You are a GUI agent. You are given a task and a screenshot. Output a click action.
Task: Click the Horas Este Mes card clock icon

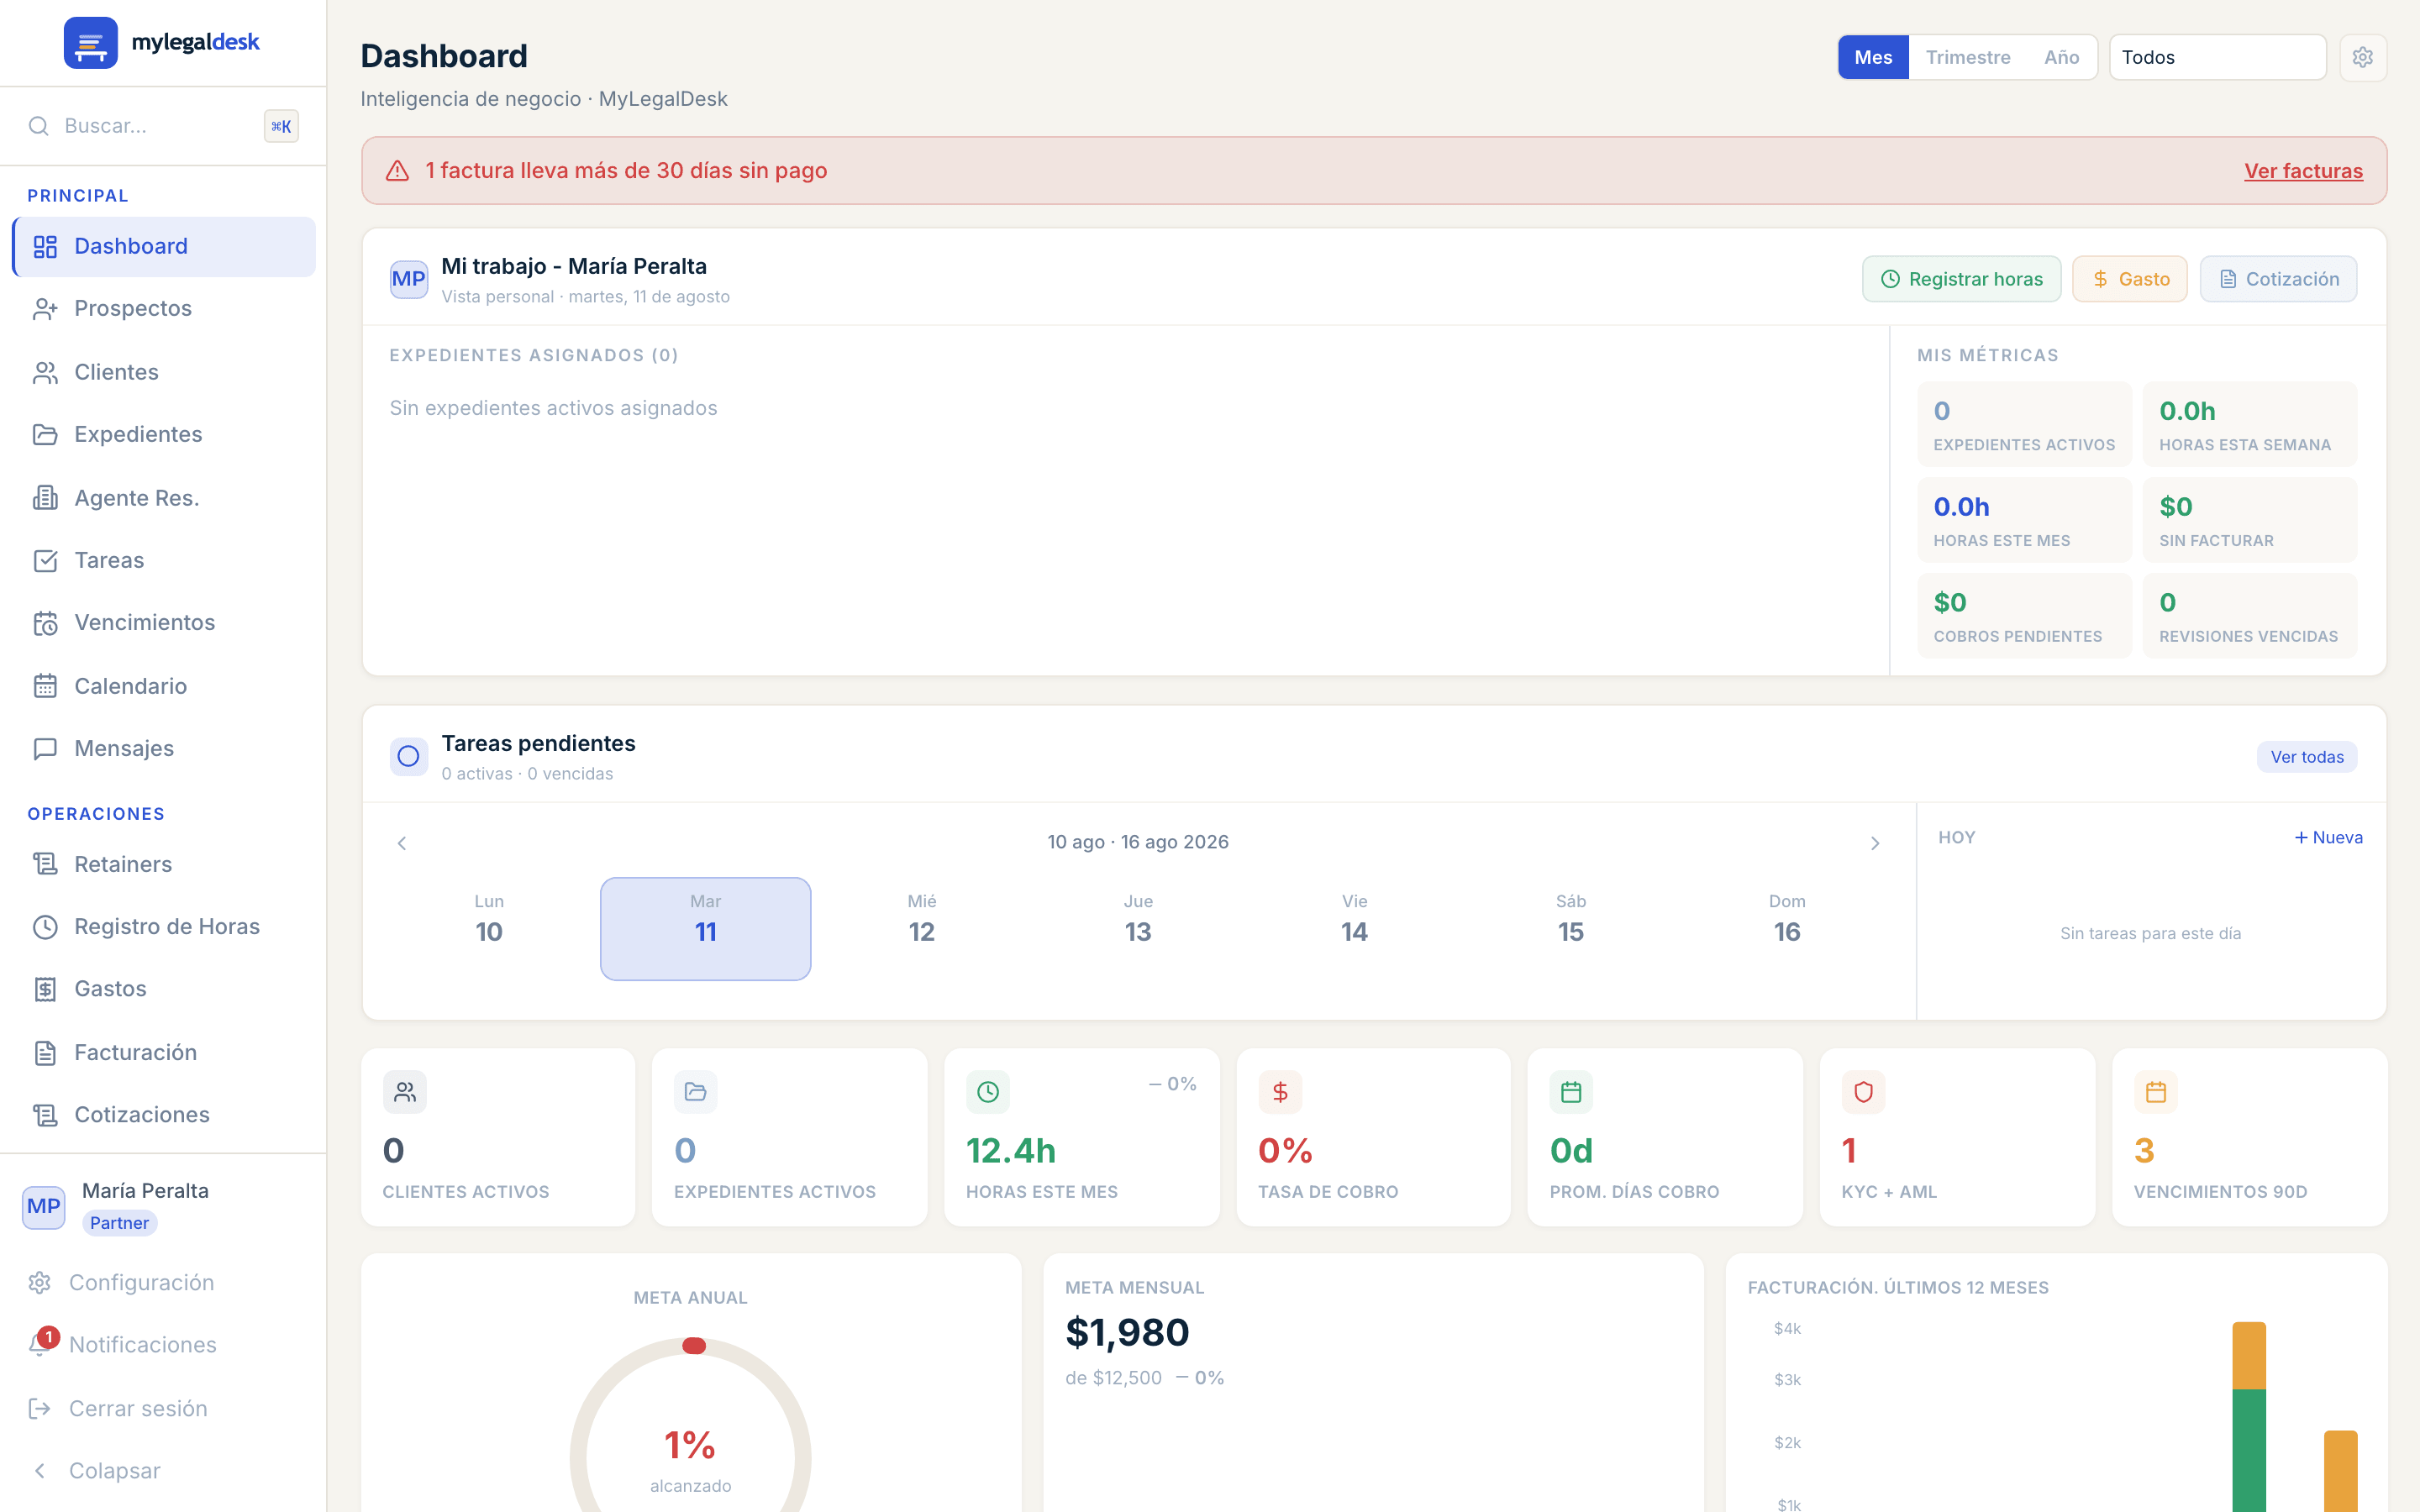tap(988, 1092)
